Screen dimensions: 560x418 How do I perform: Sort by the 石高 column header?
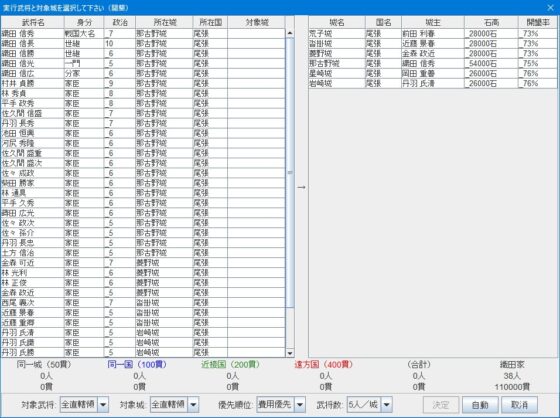(491, 22)
